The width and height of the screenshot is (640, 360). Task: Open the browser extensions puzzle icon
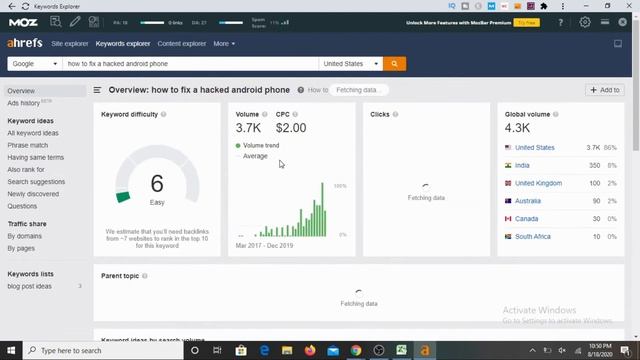[544, 6]
